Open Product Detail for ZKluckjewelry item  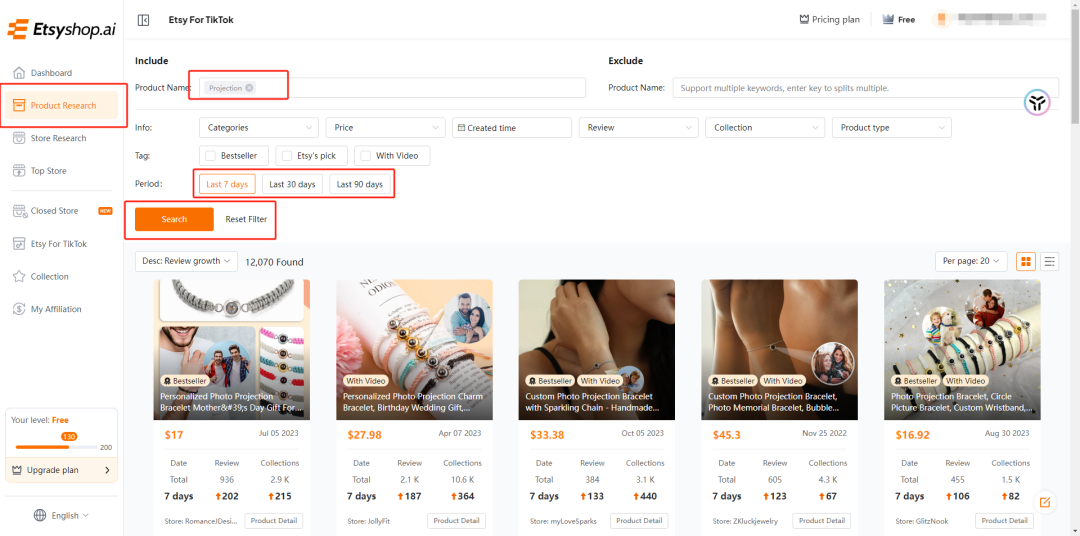point(822,521)
